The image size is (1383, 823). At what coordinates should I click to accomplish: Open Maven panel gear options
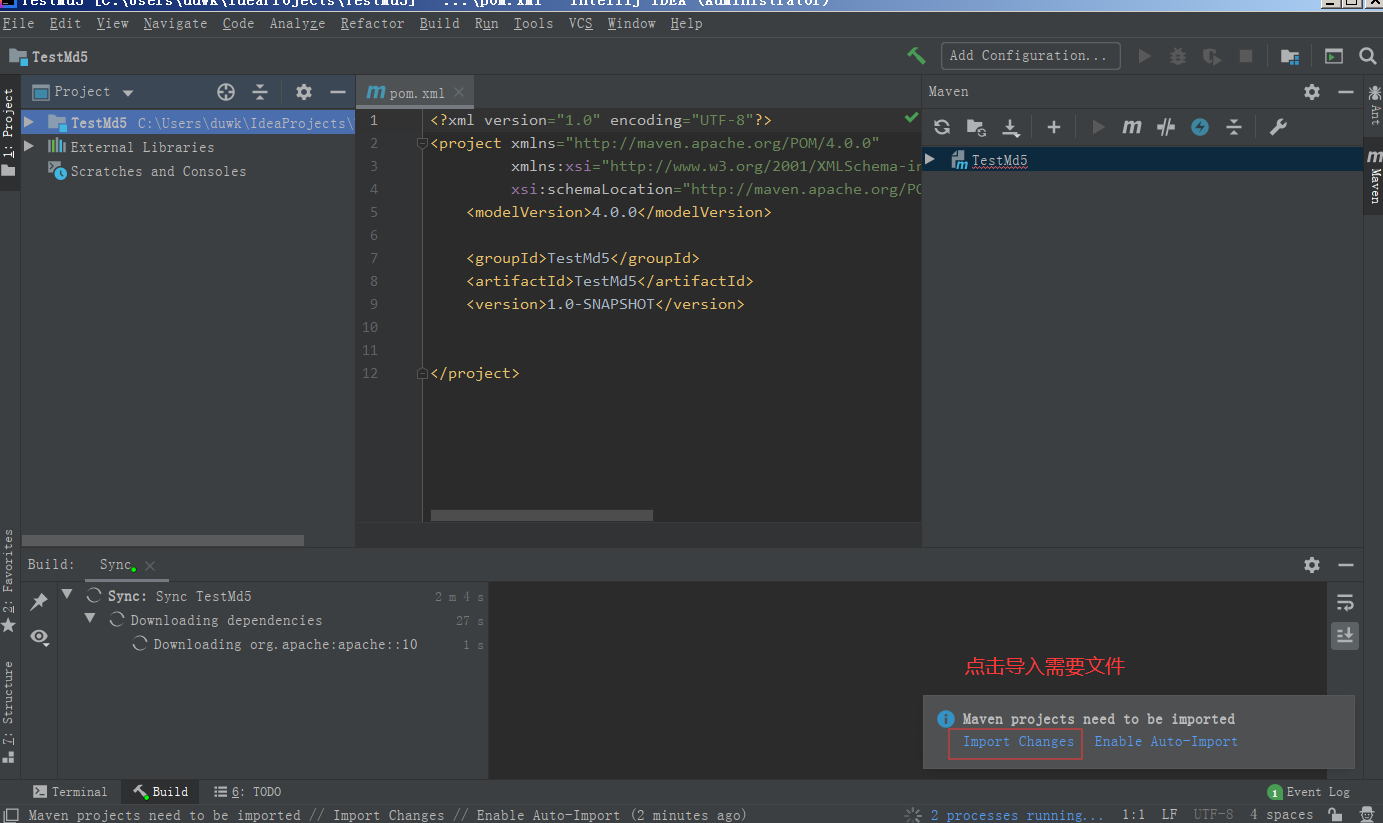[x=1312, y=92]
